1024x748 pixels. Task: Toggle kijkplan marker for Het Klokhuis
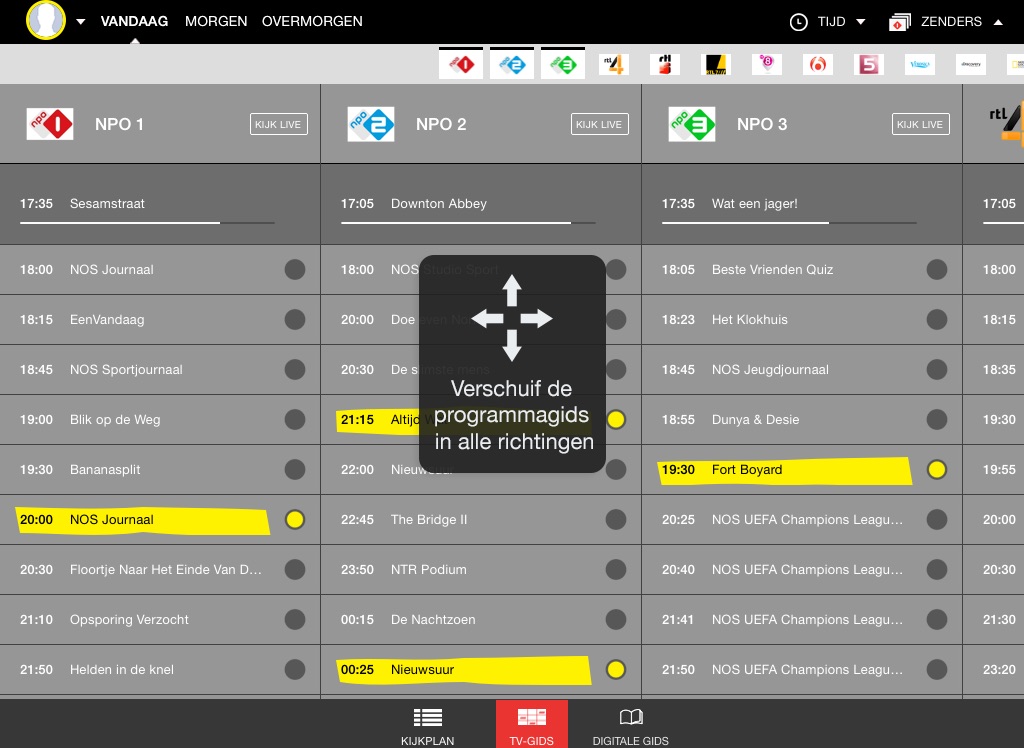(x=936, y=319)
